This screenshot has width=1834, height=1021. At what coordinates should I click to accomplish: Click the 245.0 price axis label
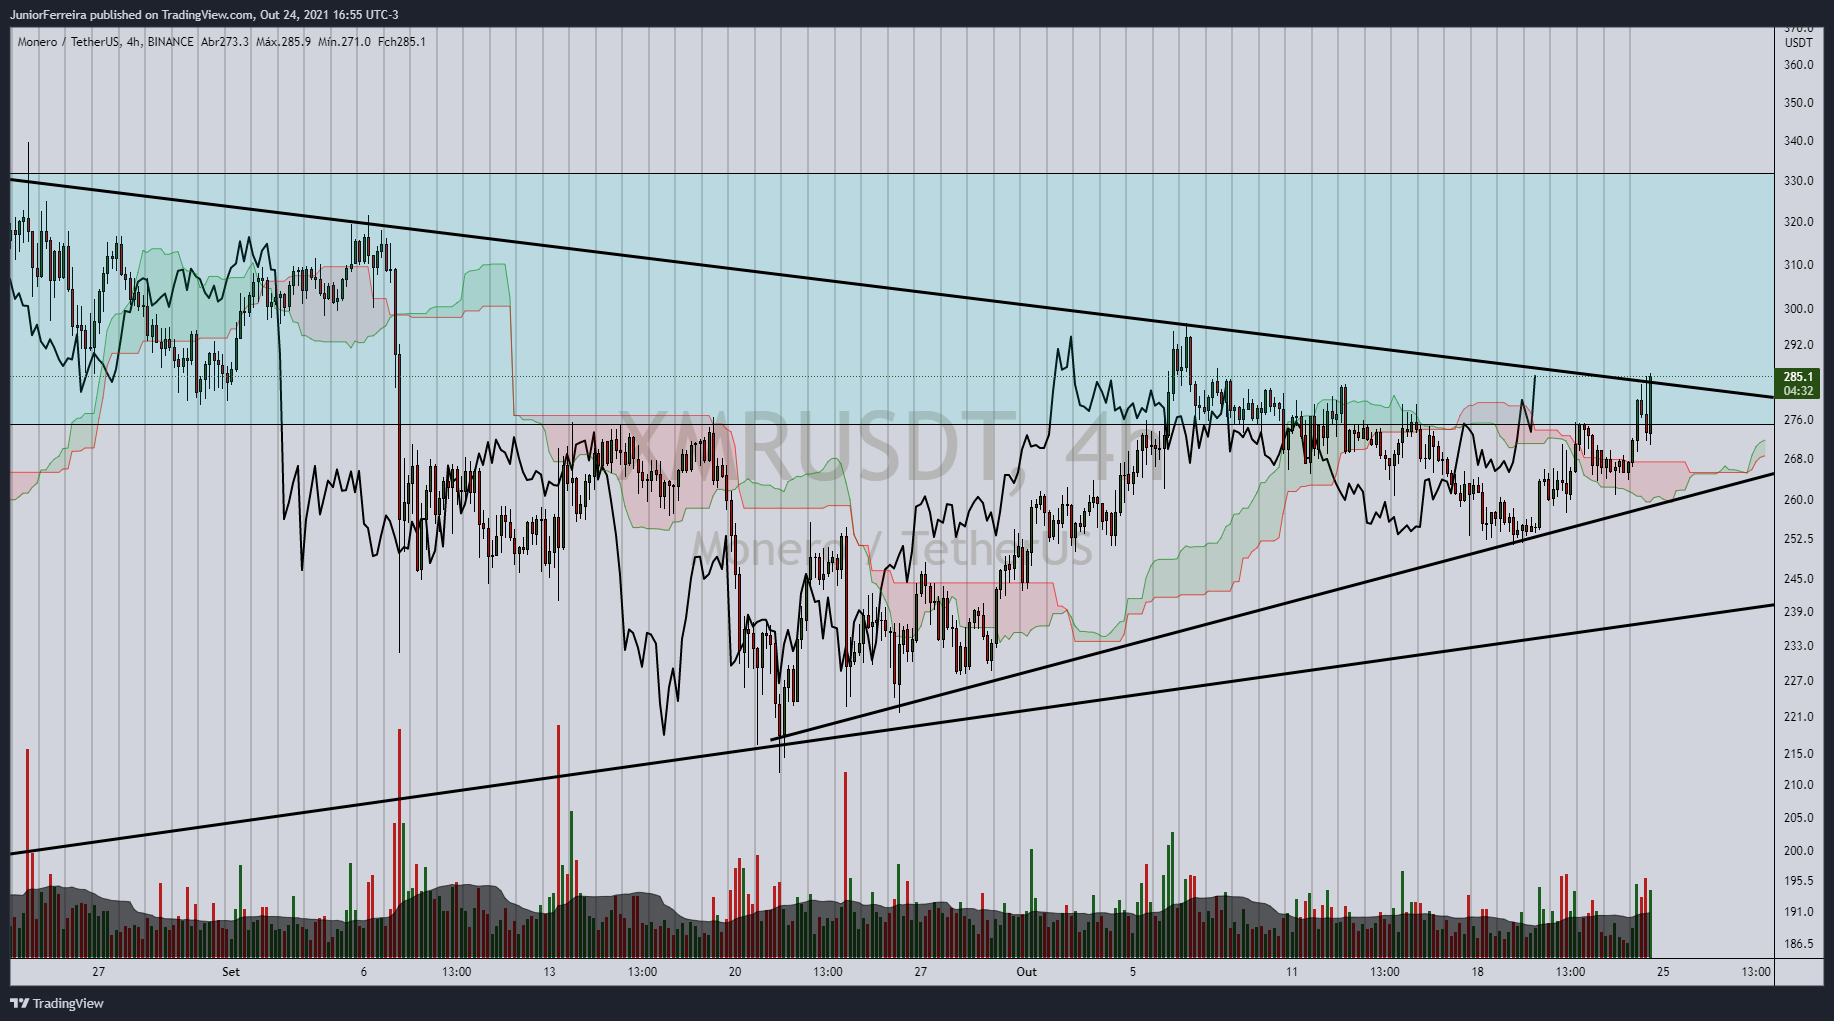click(1798, 579)
